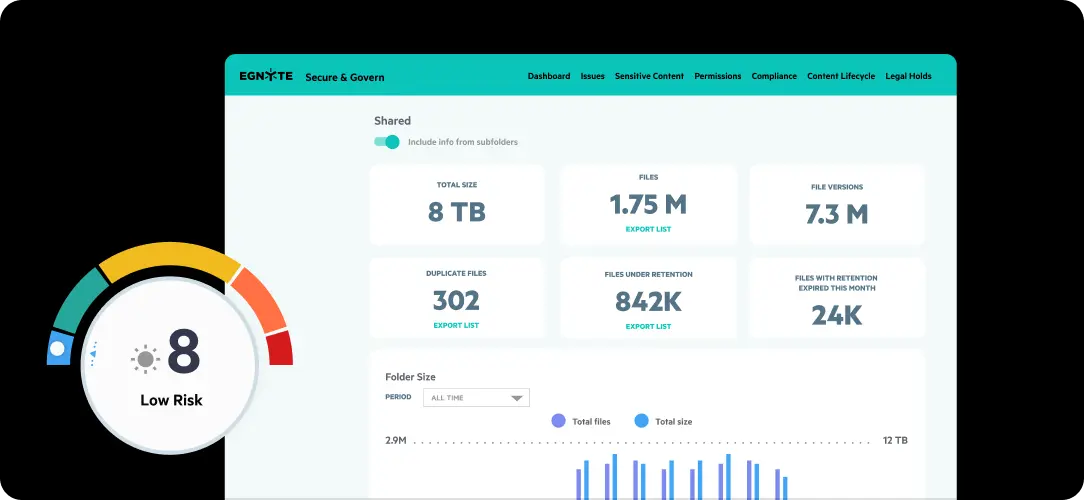
Task: Click the Total files purple legend dot
Action: point(559,420)
